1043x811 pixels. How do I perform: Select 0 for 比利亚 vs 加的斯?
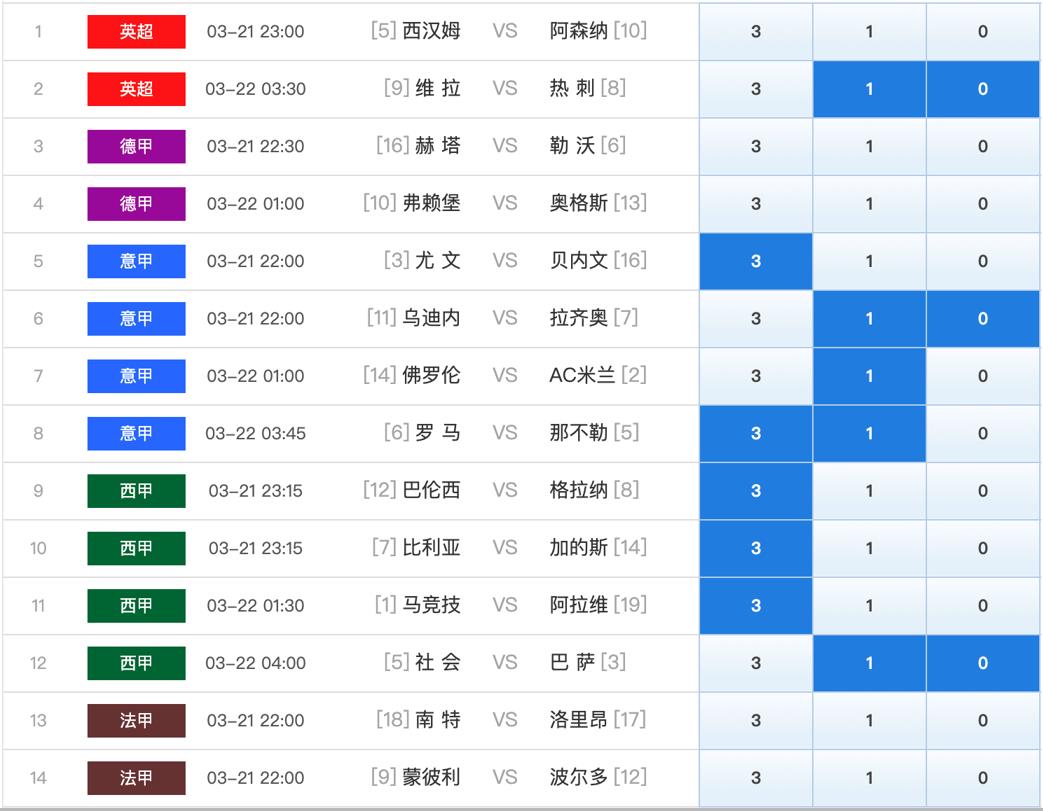tap(982, 548)
